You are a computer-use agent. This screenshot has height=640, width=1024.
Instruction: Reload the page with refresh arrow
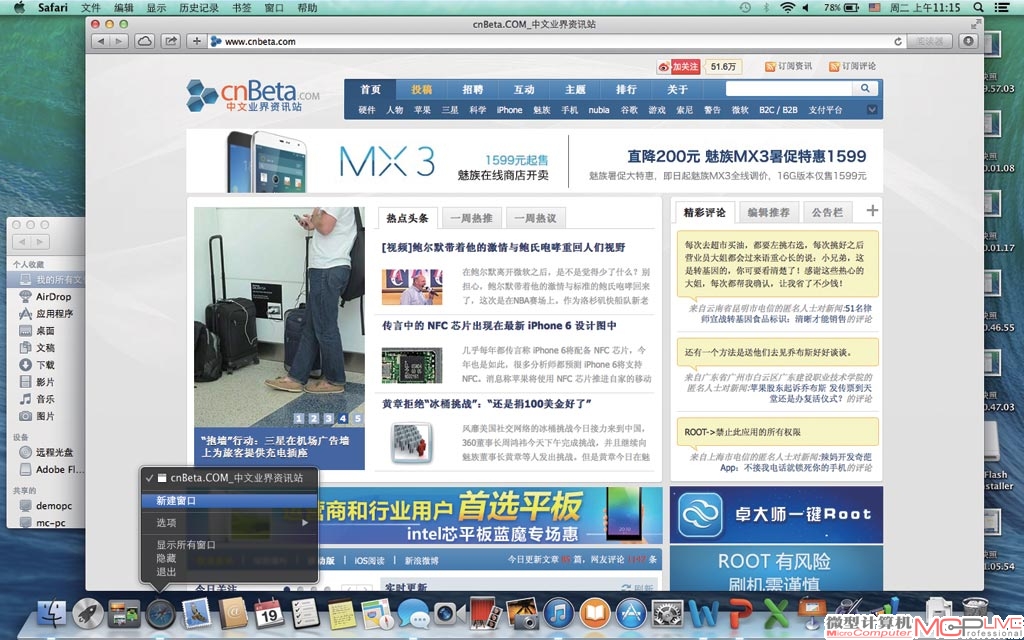[898, 41]
